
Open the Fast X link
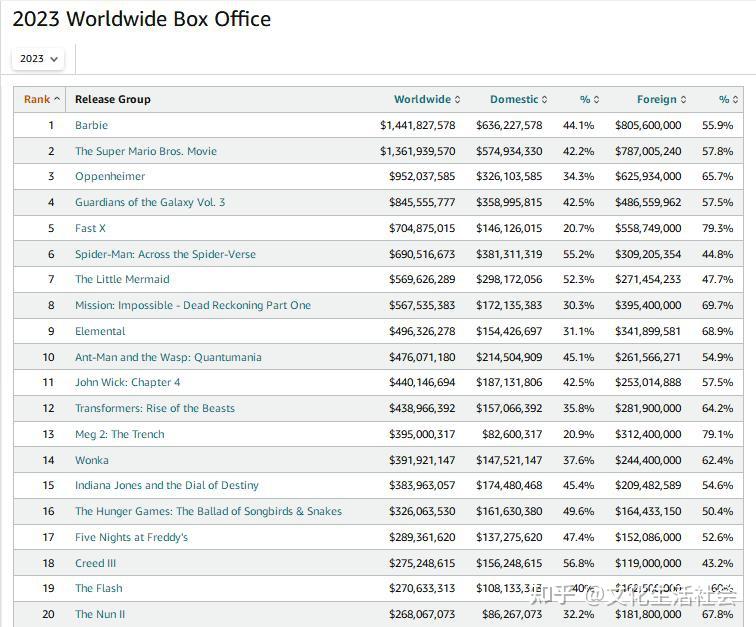click(x=90, y=229)
